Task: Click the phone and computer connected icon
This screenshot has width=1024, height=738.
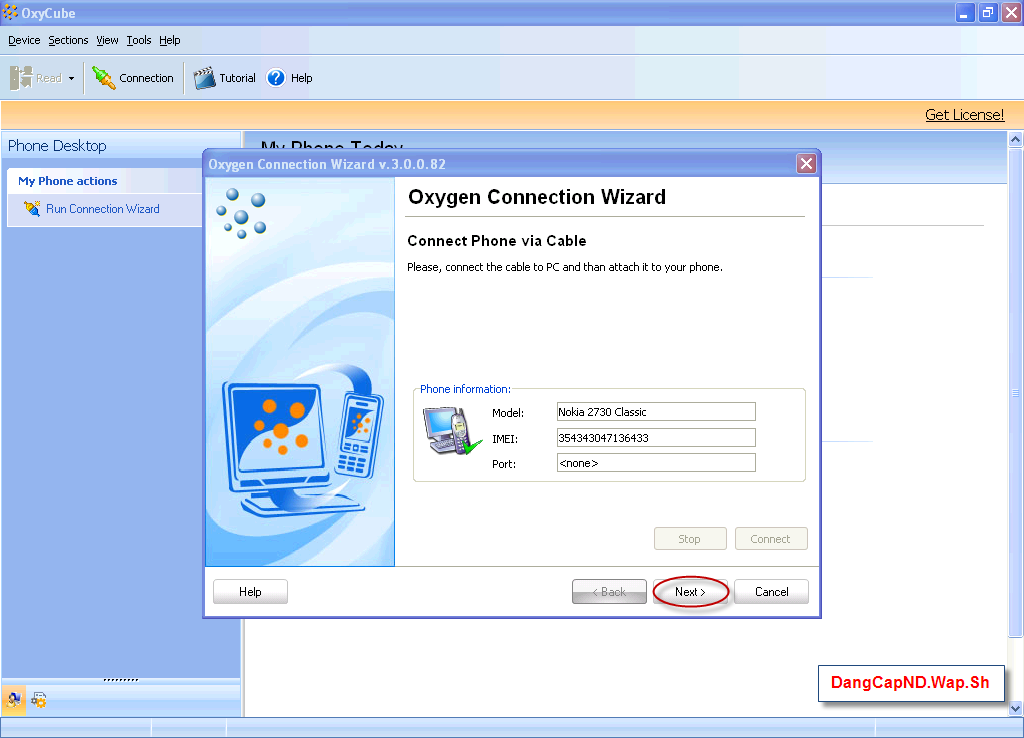Action: [x=452, y=431]
